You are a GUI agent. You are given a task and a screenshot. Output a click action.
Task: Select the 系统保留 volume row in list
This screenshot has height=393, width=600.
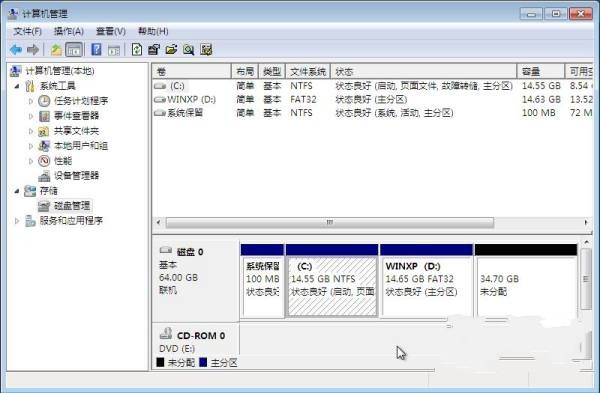(373, 113)
